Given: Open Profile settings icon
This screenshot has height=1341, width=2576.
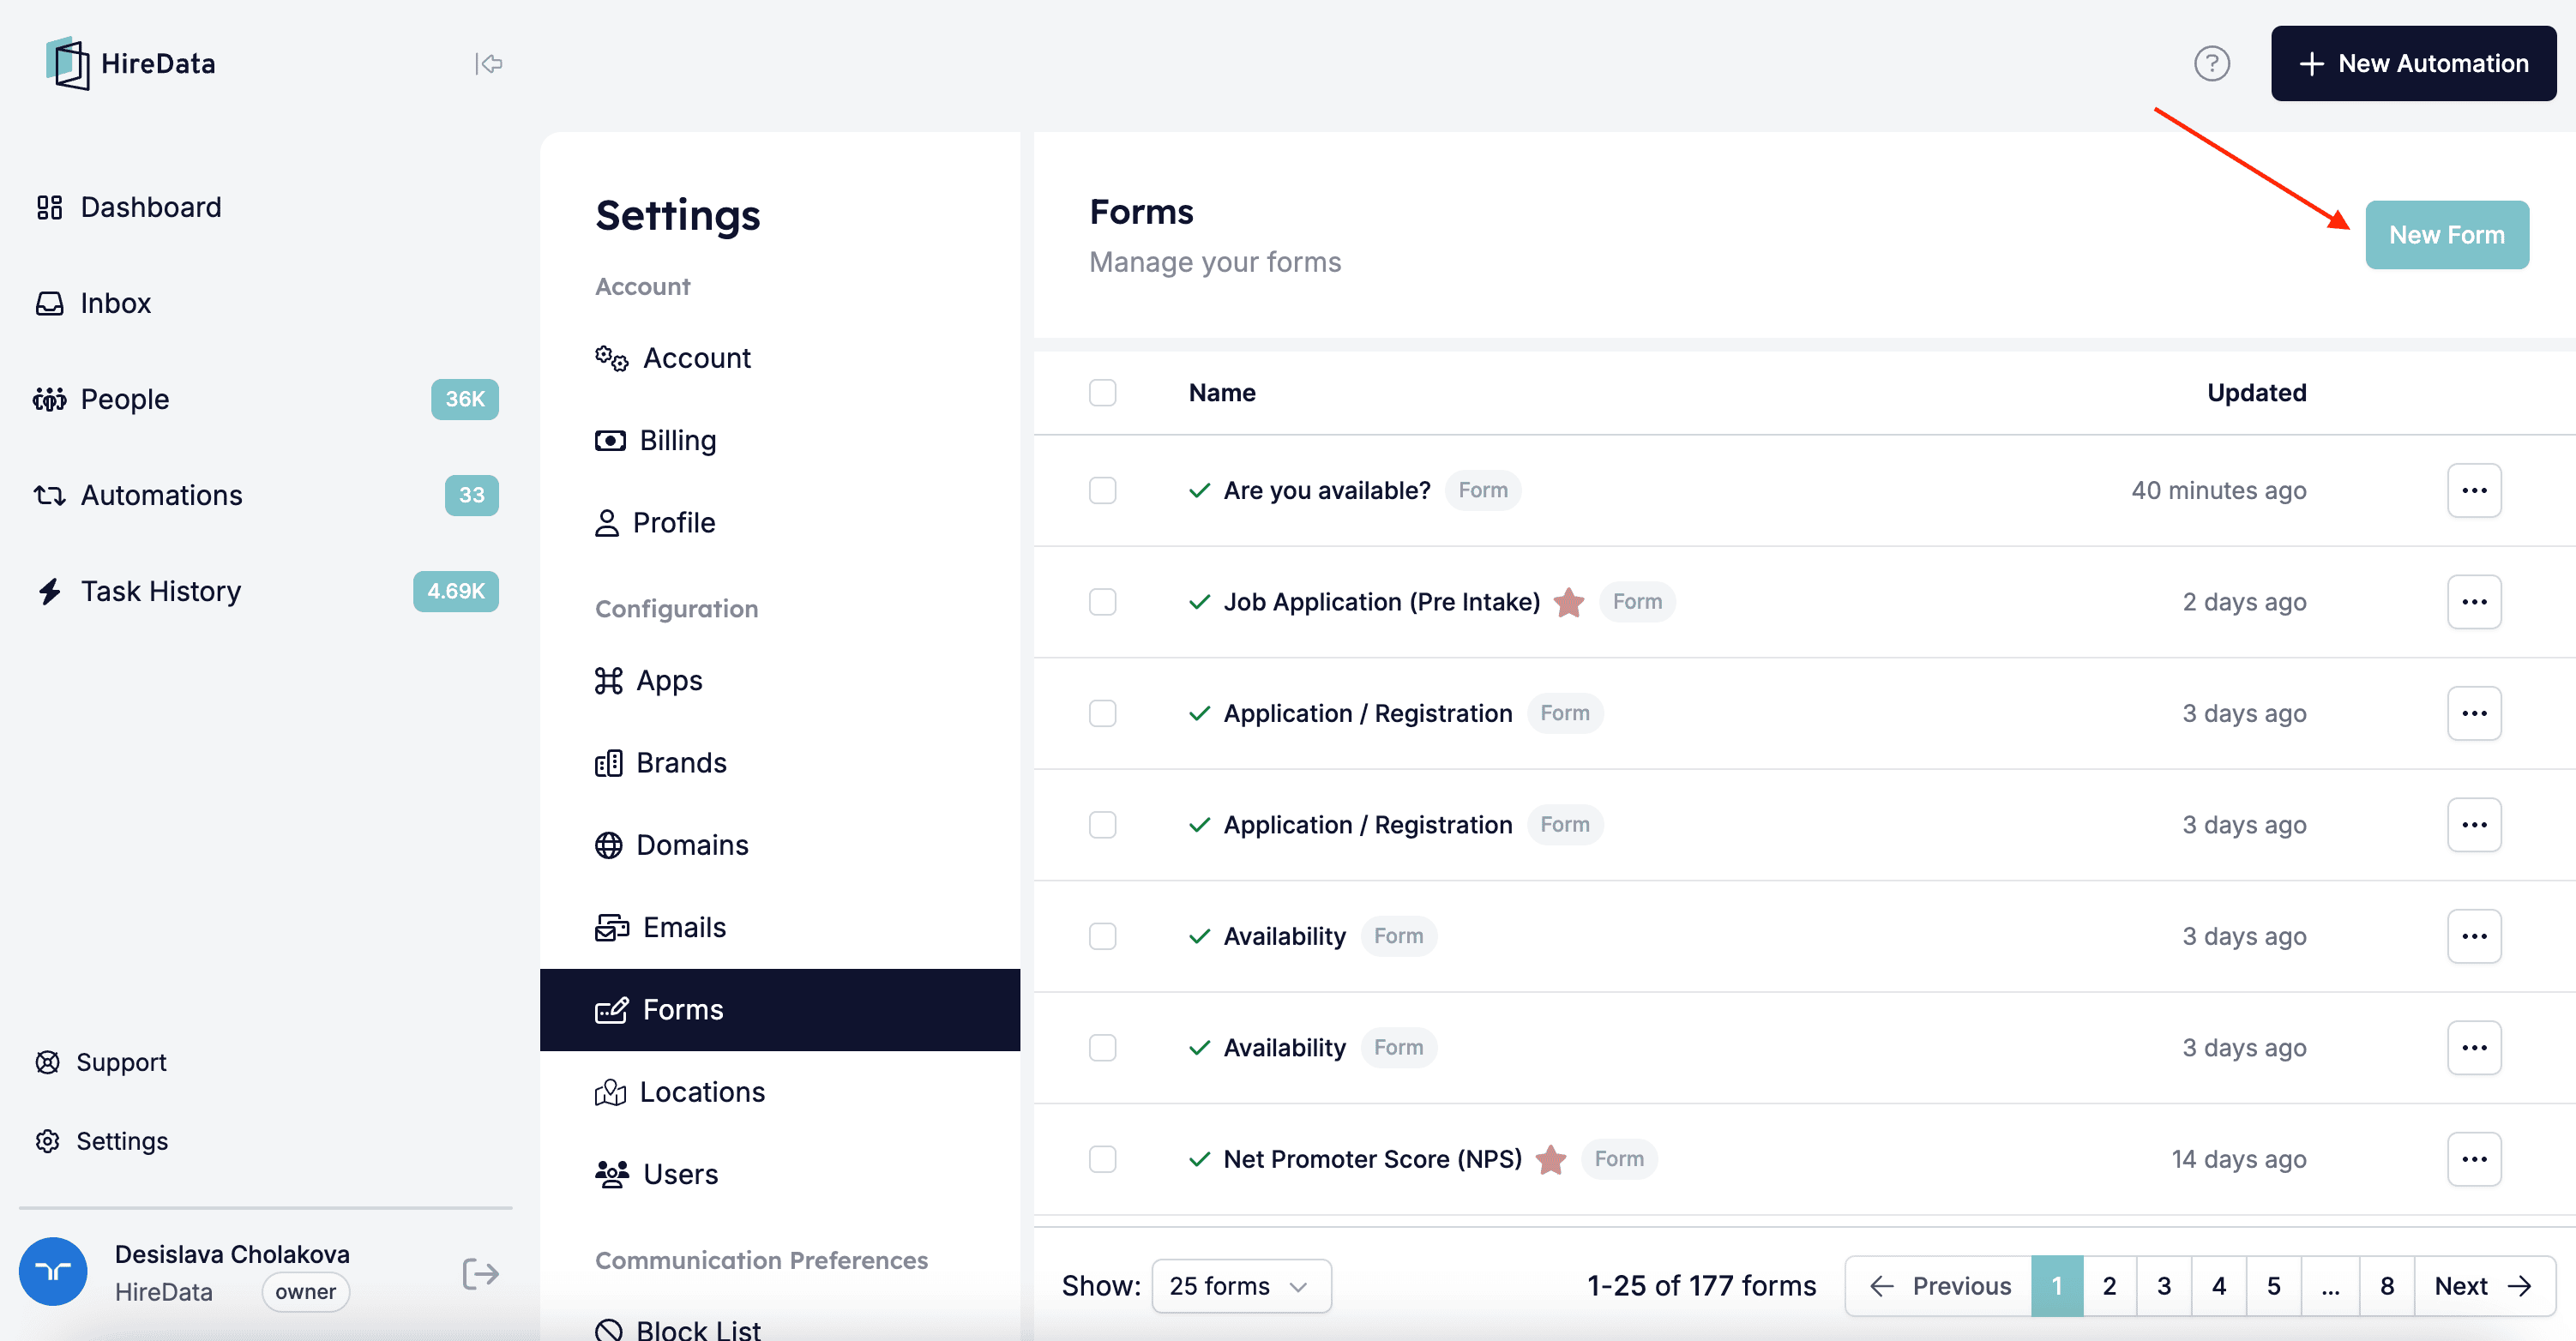Looking at the screenshot, I should tap(606, 523).
